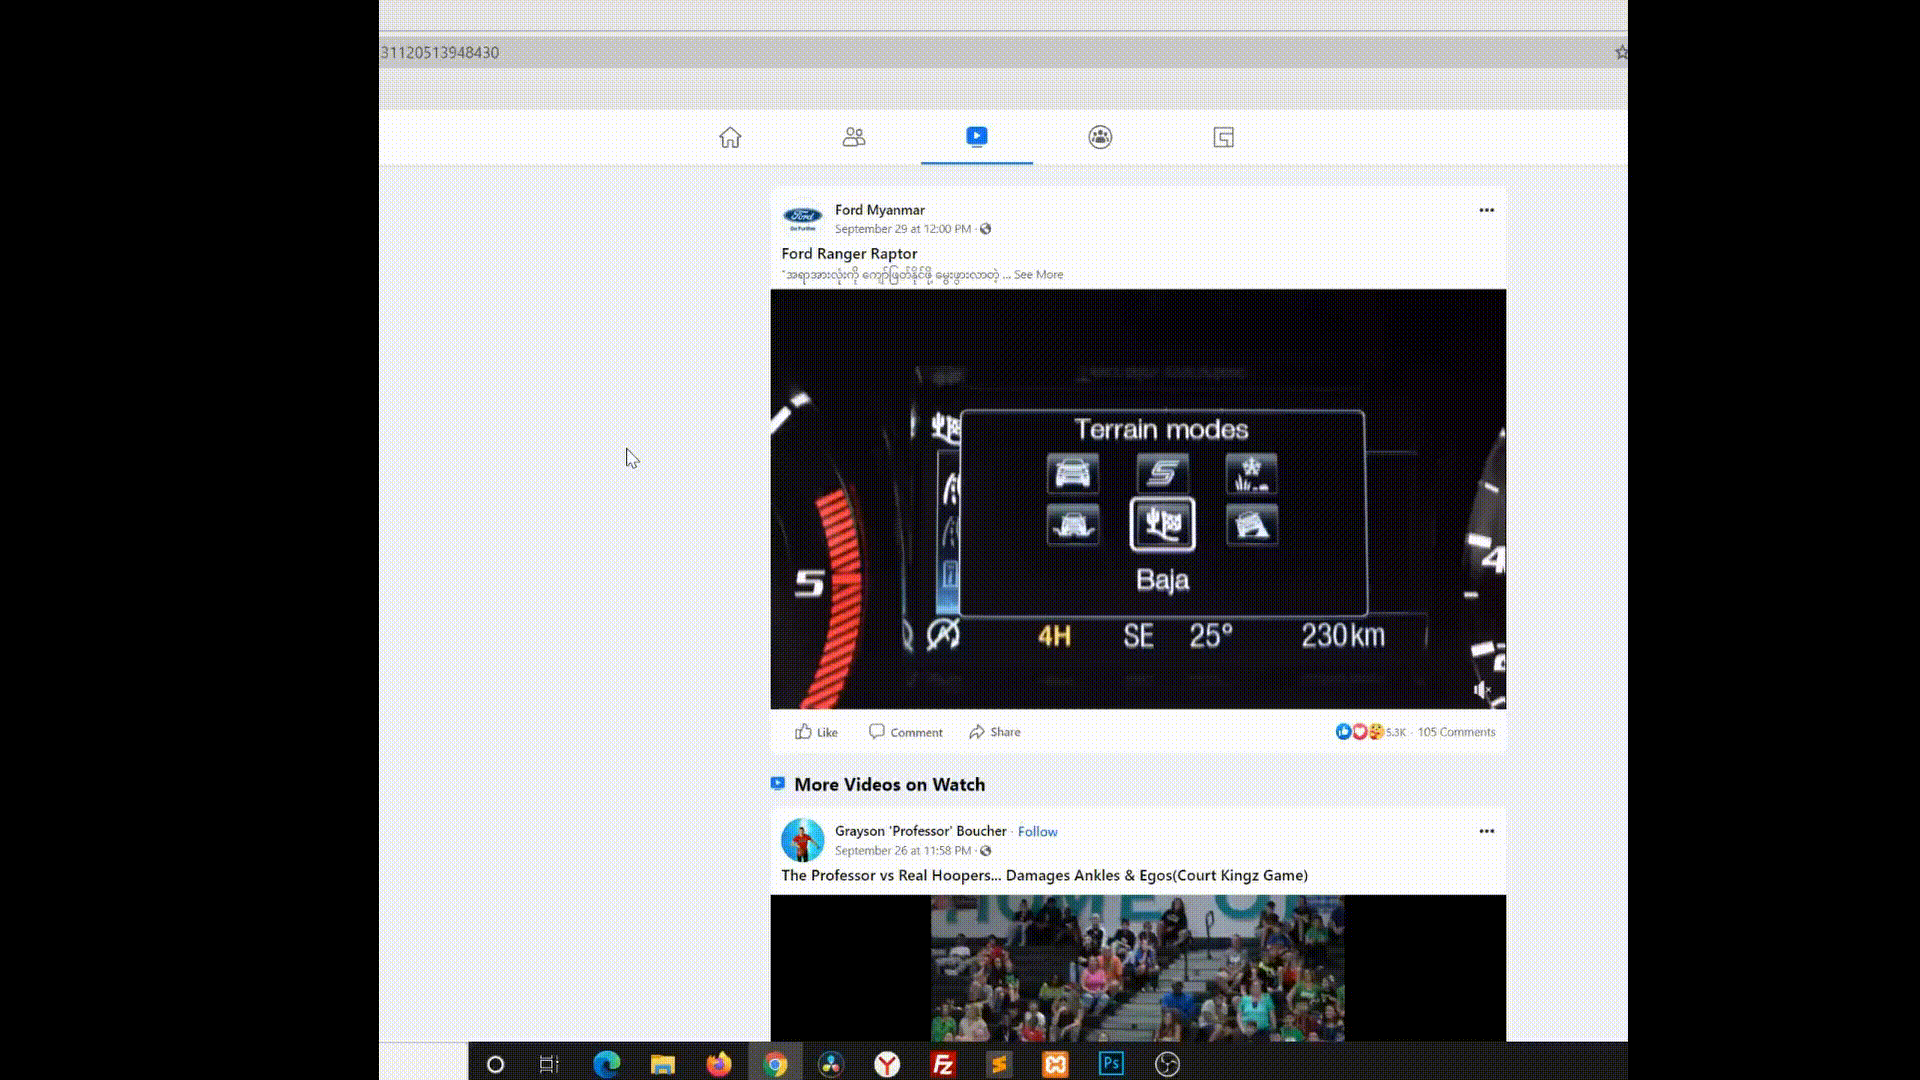Launch Microsoft Edge from taskbar
This screenshot has height=1080, width=1920.
point(606,1064)
